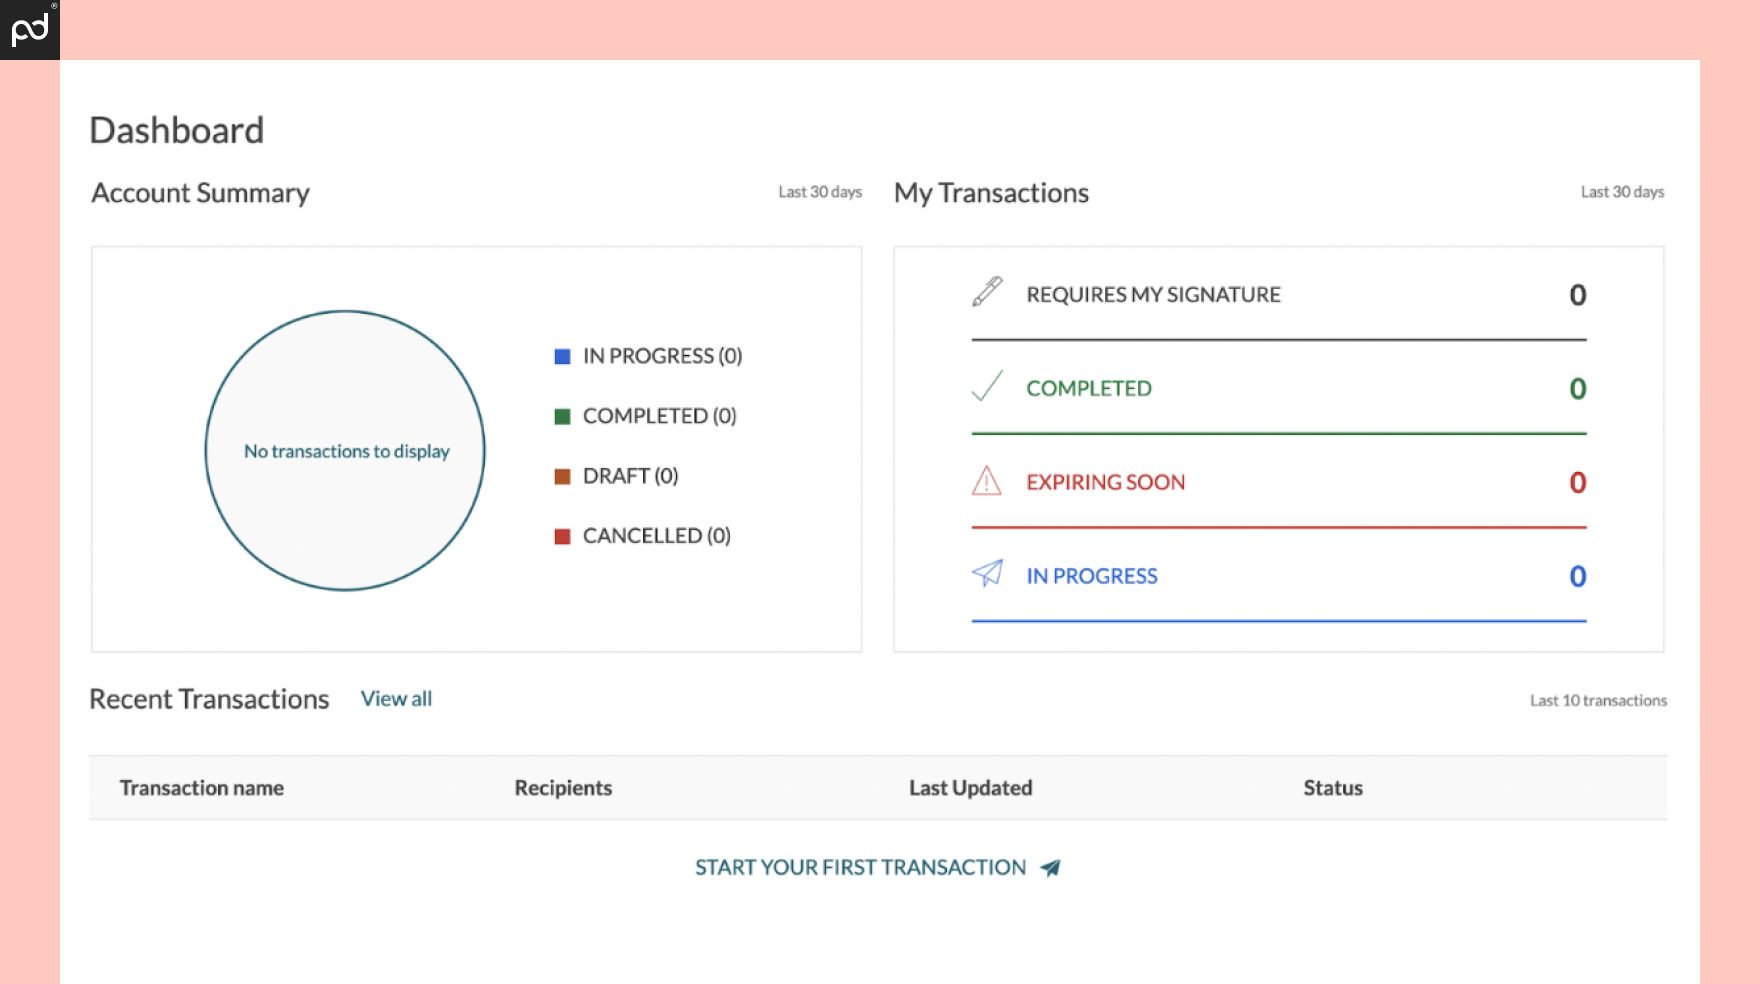The height and width of the screenshot is (984, 1760).
Task: Click the empty transactions pie chart
Action: click(345, 450)
